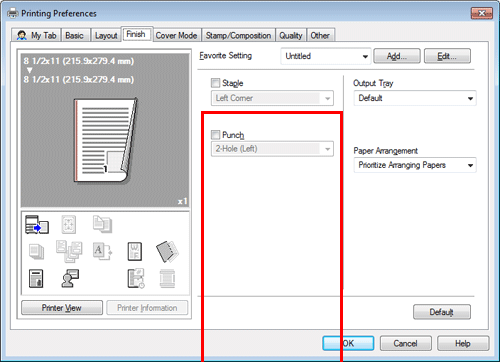The width and height of the screenshot is (500, 362).
Task: Switch to the Layout tab
Action: [x=106, y=36]
